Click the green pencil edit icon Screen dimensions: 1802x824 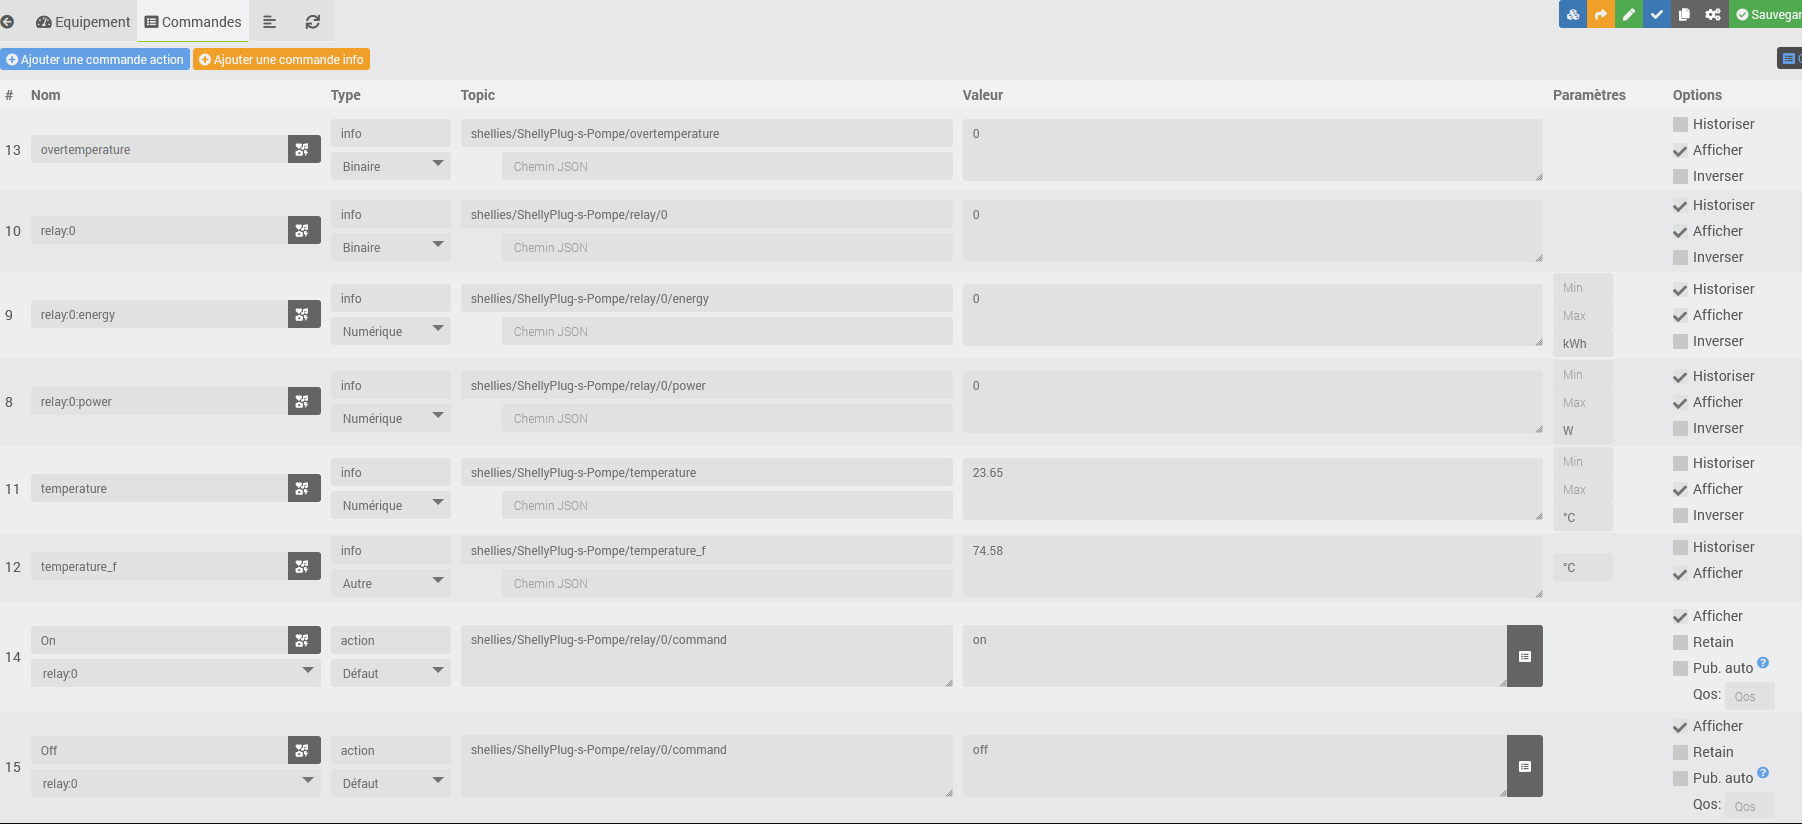1629,14
